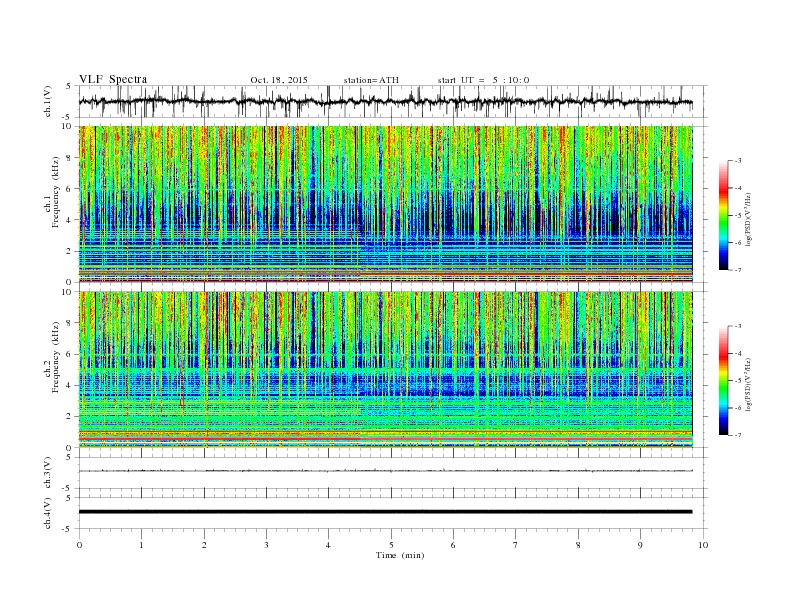
Task: Click the -7 label on ch.1 colorbar
Action: tap(737, 270)
